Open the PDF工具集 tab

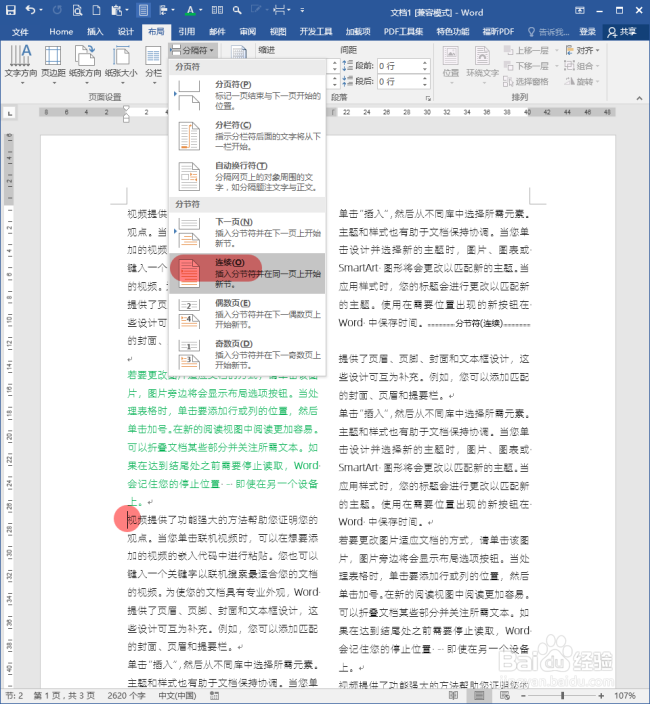coord(403,32)
